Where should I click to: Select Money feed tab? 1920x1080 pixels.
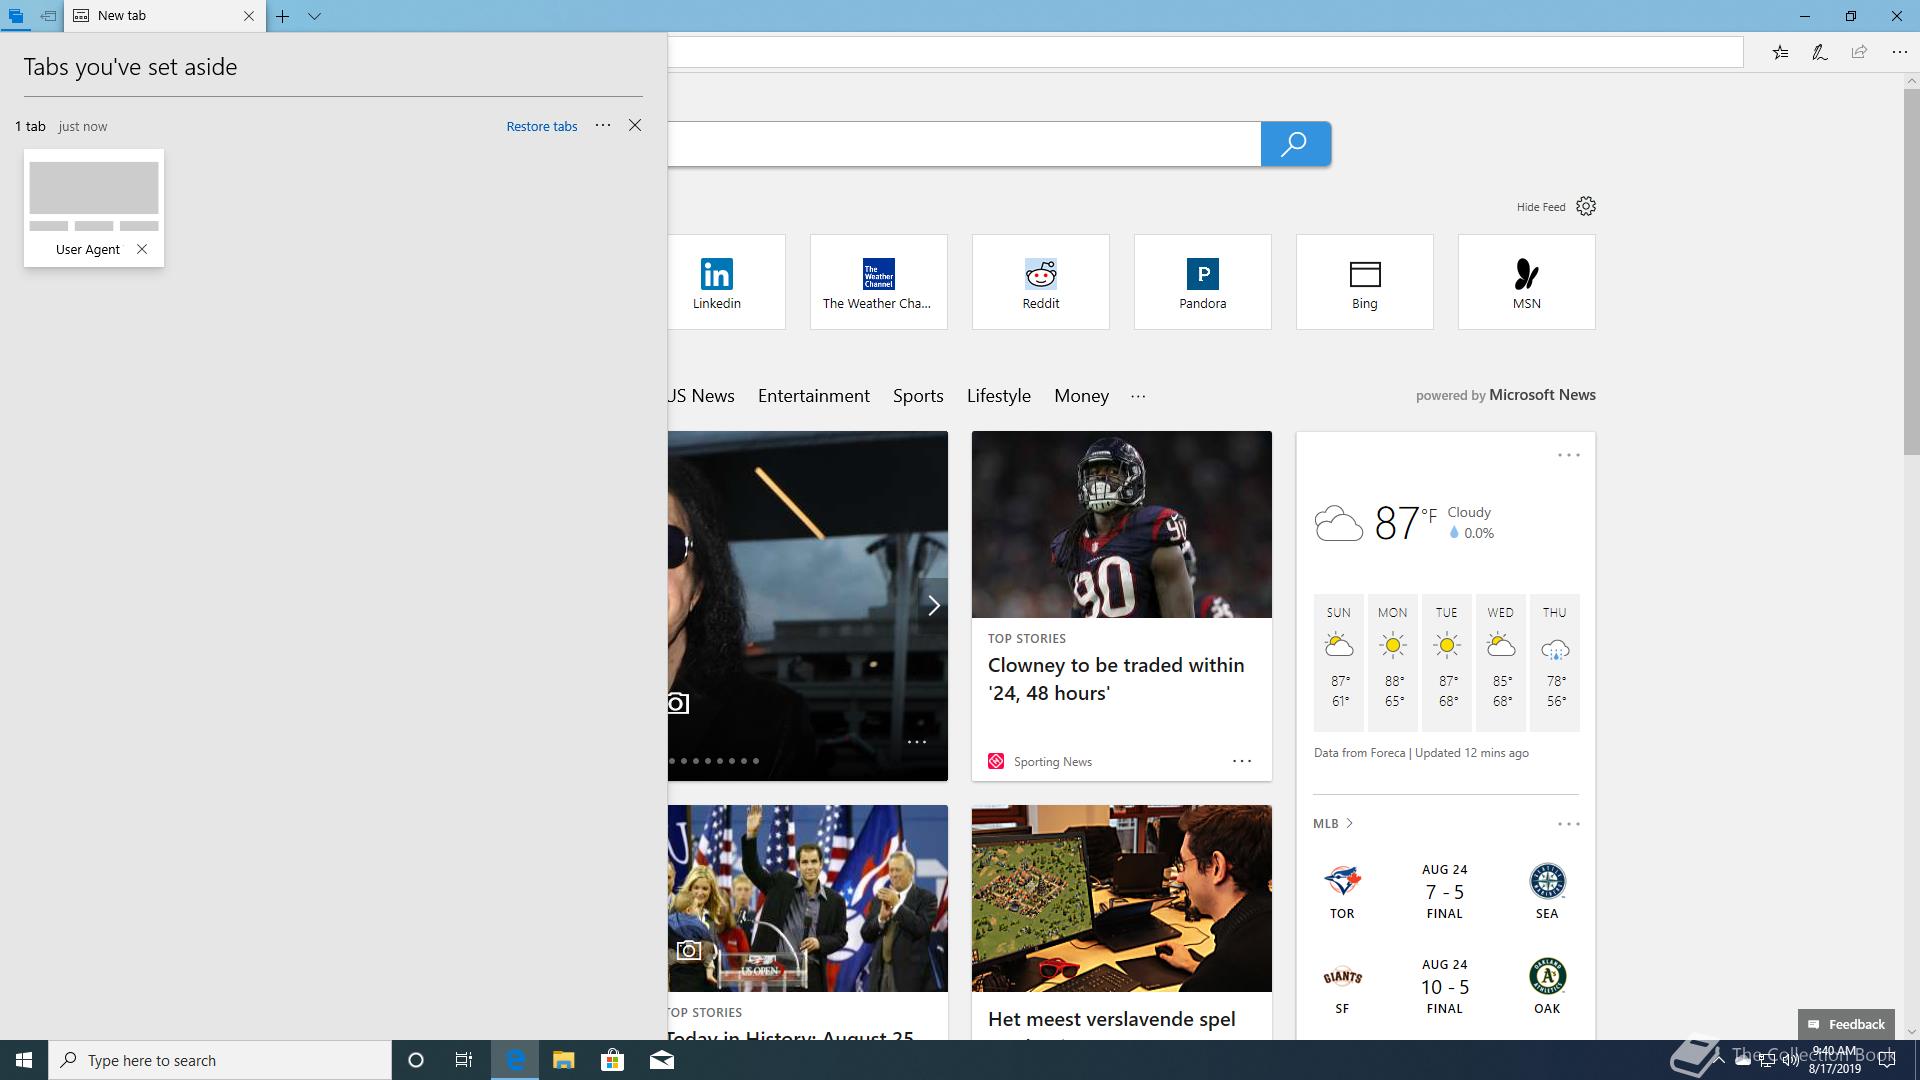1081,396
